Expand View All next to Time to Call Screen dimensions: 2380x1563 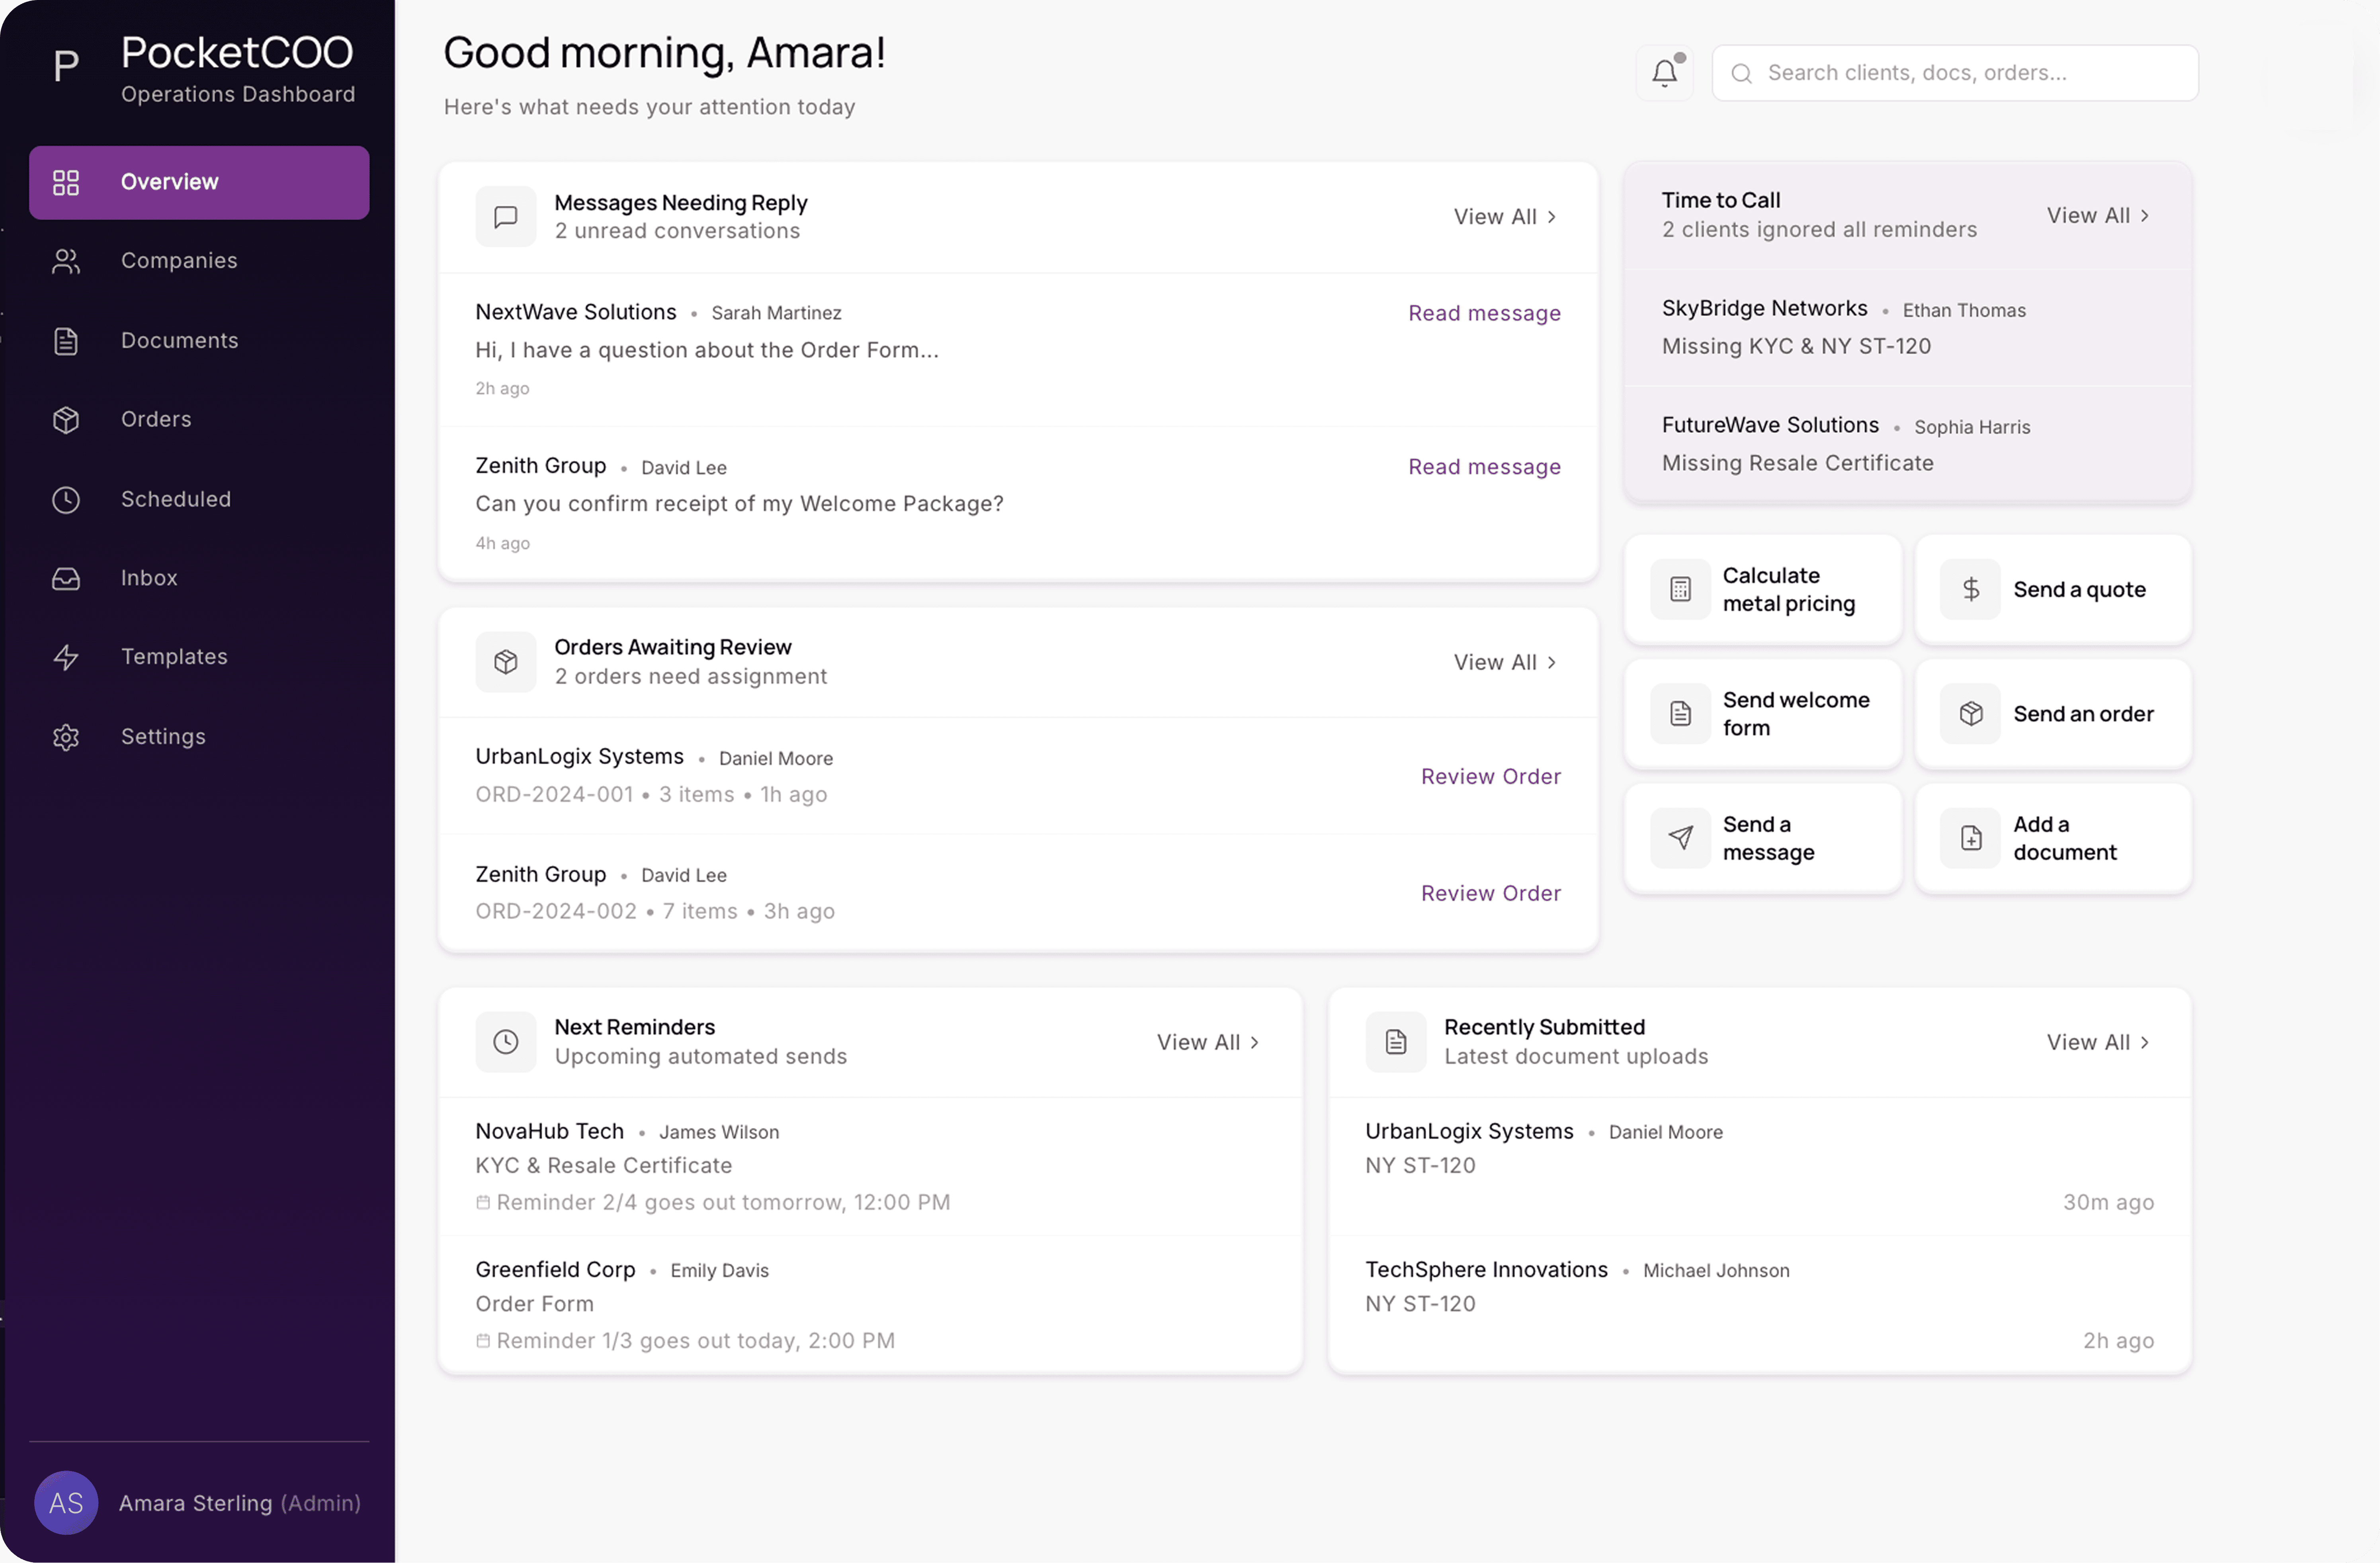[x=2097, y=215]
